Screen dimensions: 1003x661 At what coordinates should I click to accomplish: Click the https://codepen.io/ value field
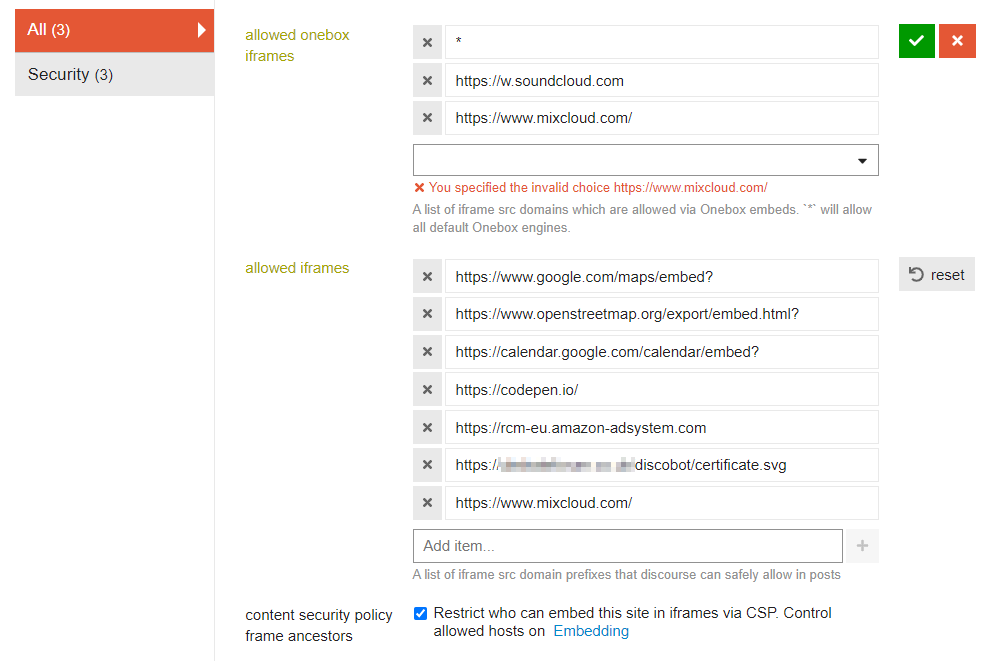[x=661, y=390]
